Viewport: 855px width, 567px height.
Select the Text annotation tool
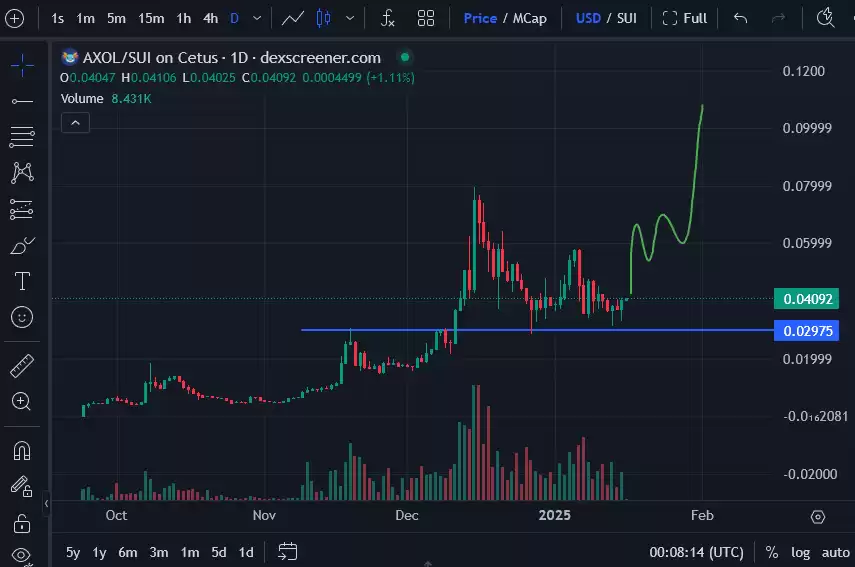22,281
